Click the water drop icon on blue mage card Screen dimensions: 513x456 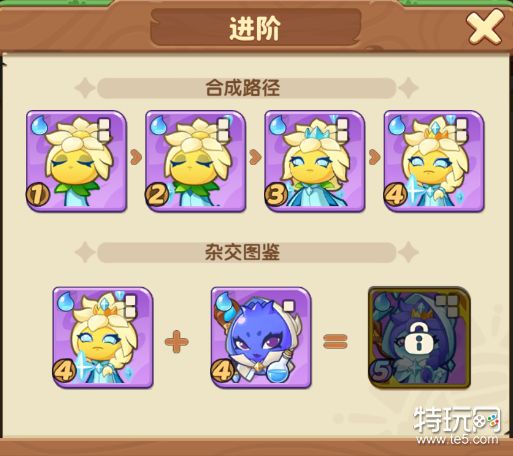[x=225, y=302]
